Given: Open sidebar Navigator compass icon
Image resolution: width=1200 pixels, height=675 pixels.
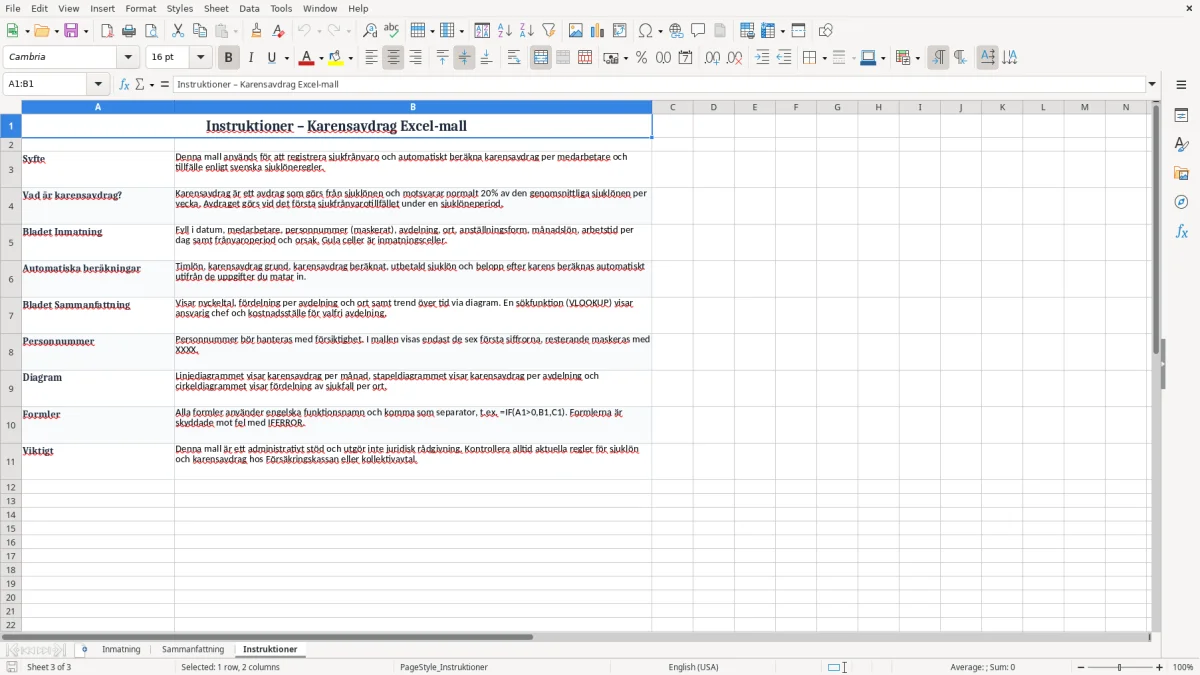Looking at the screenshot, I should pyautogui.click(x=1181, y=202).
